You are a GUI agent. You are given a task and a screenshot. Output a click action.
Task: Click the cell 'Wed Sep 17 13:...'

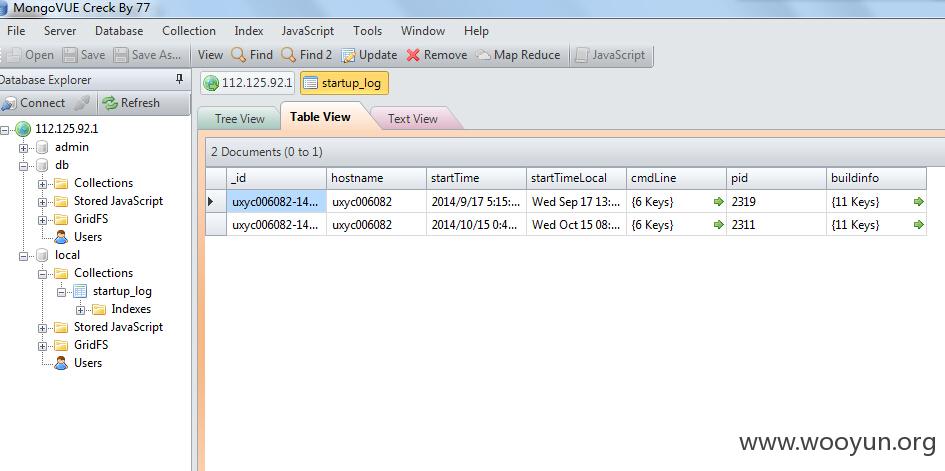click(577, 202)
